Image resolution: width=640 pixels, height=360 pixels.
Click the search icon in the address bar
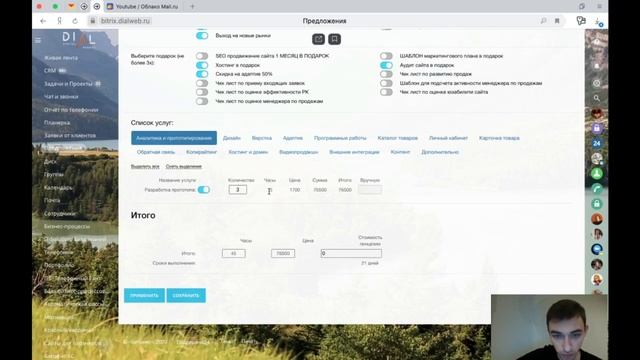pos(543,21)
